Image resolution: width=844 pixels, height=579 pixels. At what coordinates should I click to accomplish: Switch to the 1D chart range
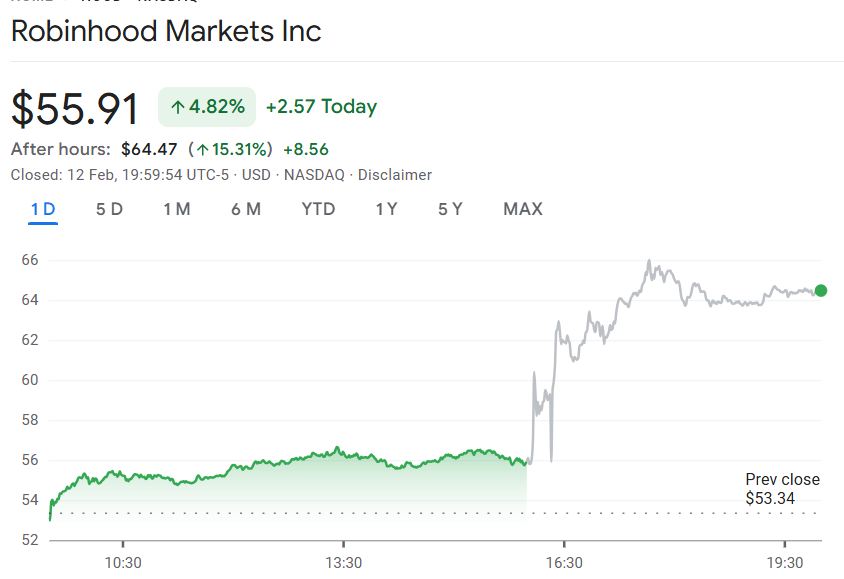43,209
